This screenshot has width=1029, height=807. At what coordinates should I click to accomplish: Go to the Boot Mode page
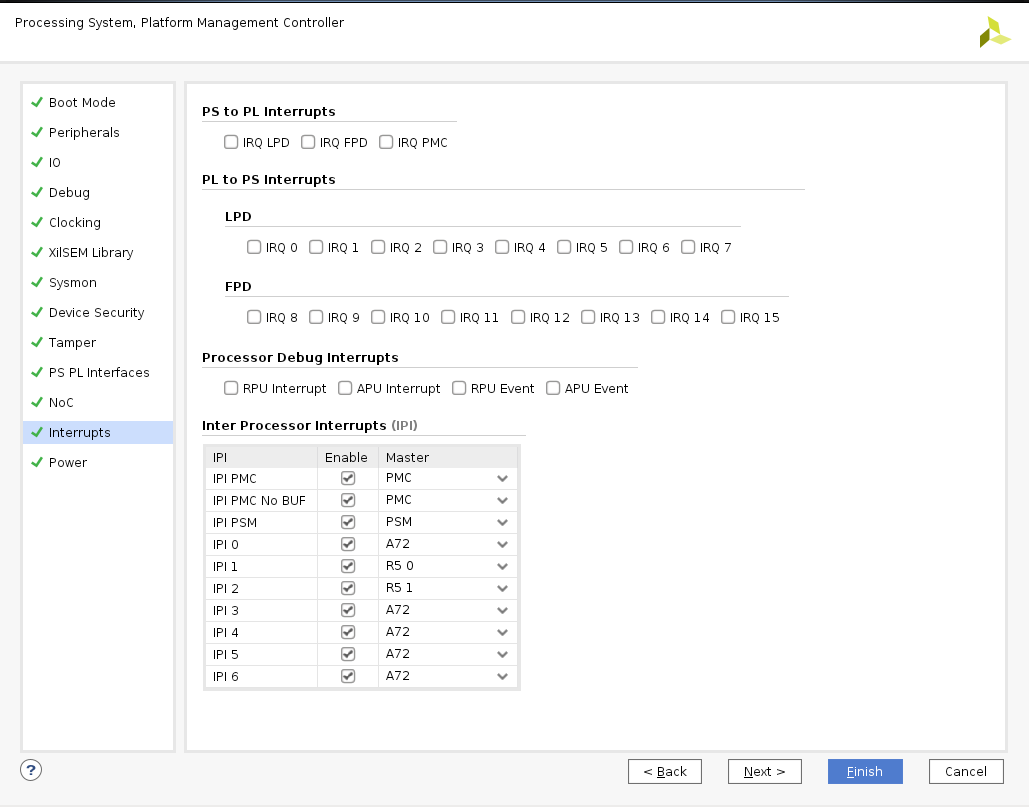click(x=82, y=103)
